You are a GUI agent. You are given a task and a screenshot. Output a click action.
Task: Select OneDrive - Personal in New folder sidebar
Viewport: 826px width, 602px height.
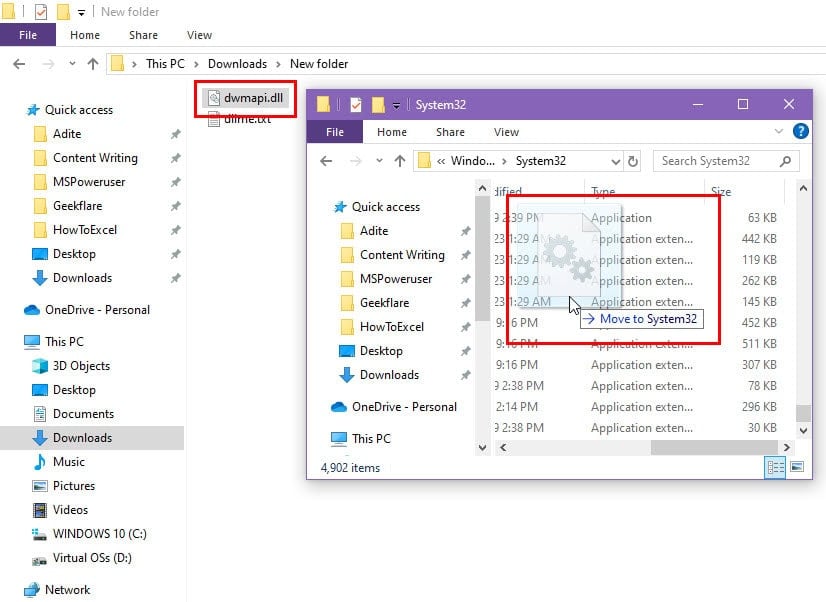pos(97,310)
